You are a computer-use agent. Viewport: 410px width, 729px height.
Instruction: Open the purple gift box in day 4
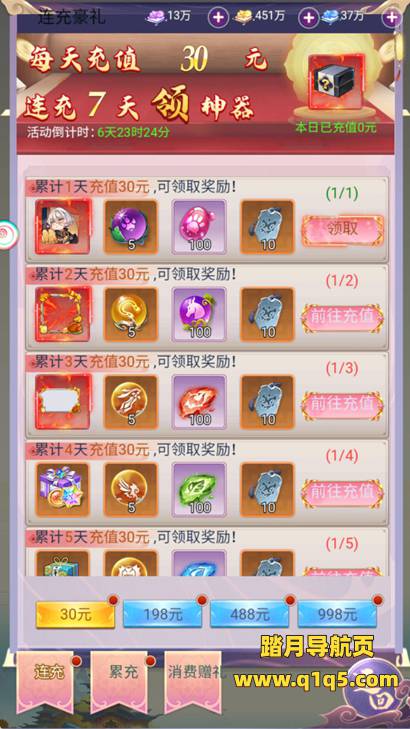(63, 489)
